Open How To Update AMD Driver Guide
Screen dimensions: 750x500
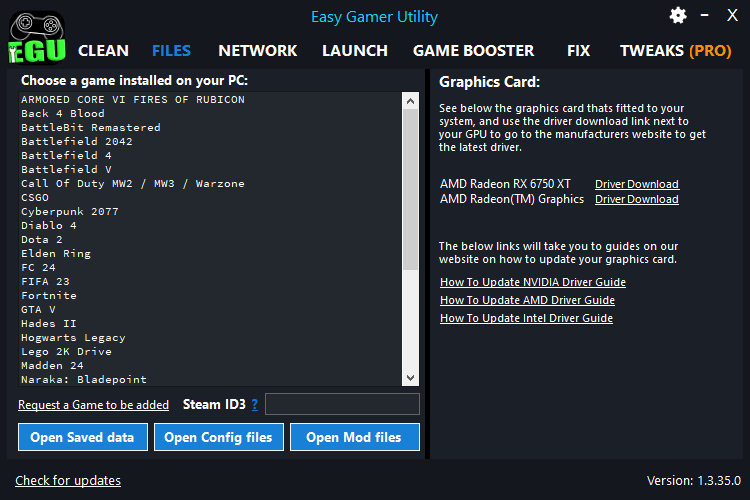point(527,300)
